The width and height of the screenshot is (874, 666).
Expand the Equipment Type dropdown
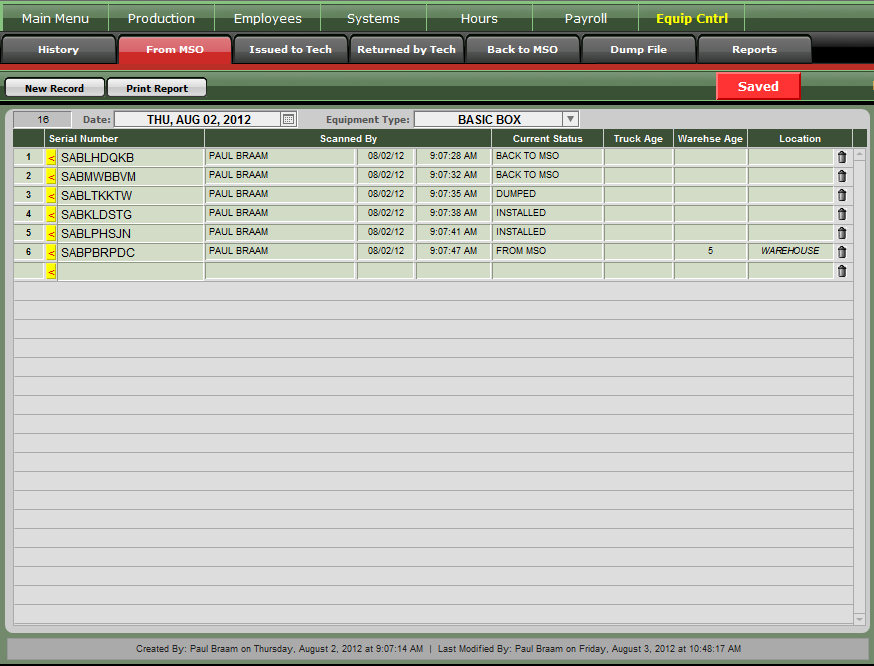tap(570, 119)
